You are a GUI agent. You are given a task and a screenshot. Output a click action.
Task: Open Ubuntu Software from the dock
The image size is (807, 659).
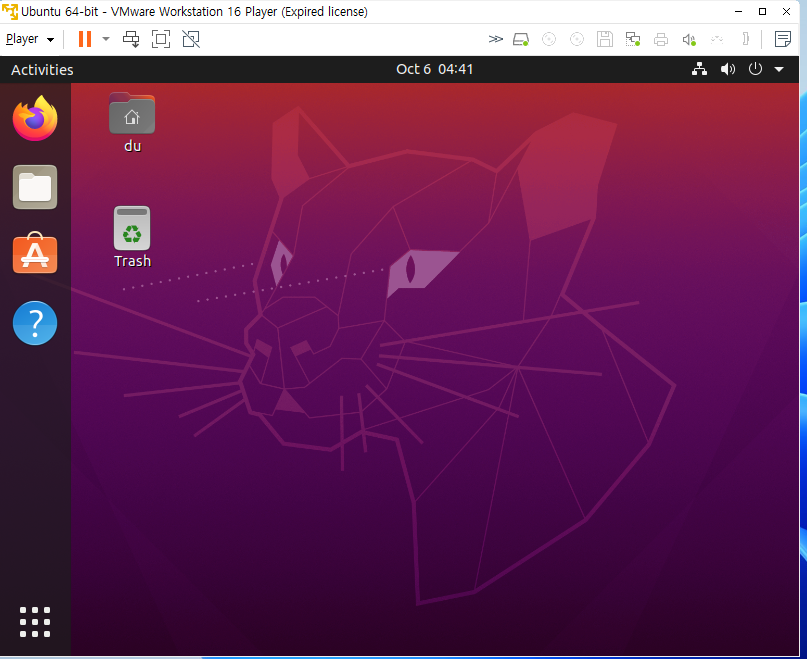[x=35, y=253]
